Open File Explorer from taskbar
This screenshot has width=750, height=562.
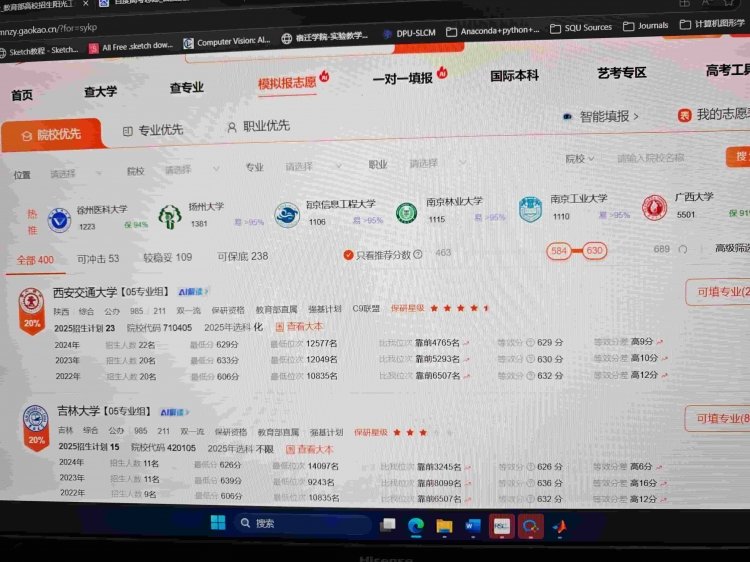[444, 526]
